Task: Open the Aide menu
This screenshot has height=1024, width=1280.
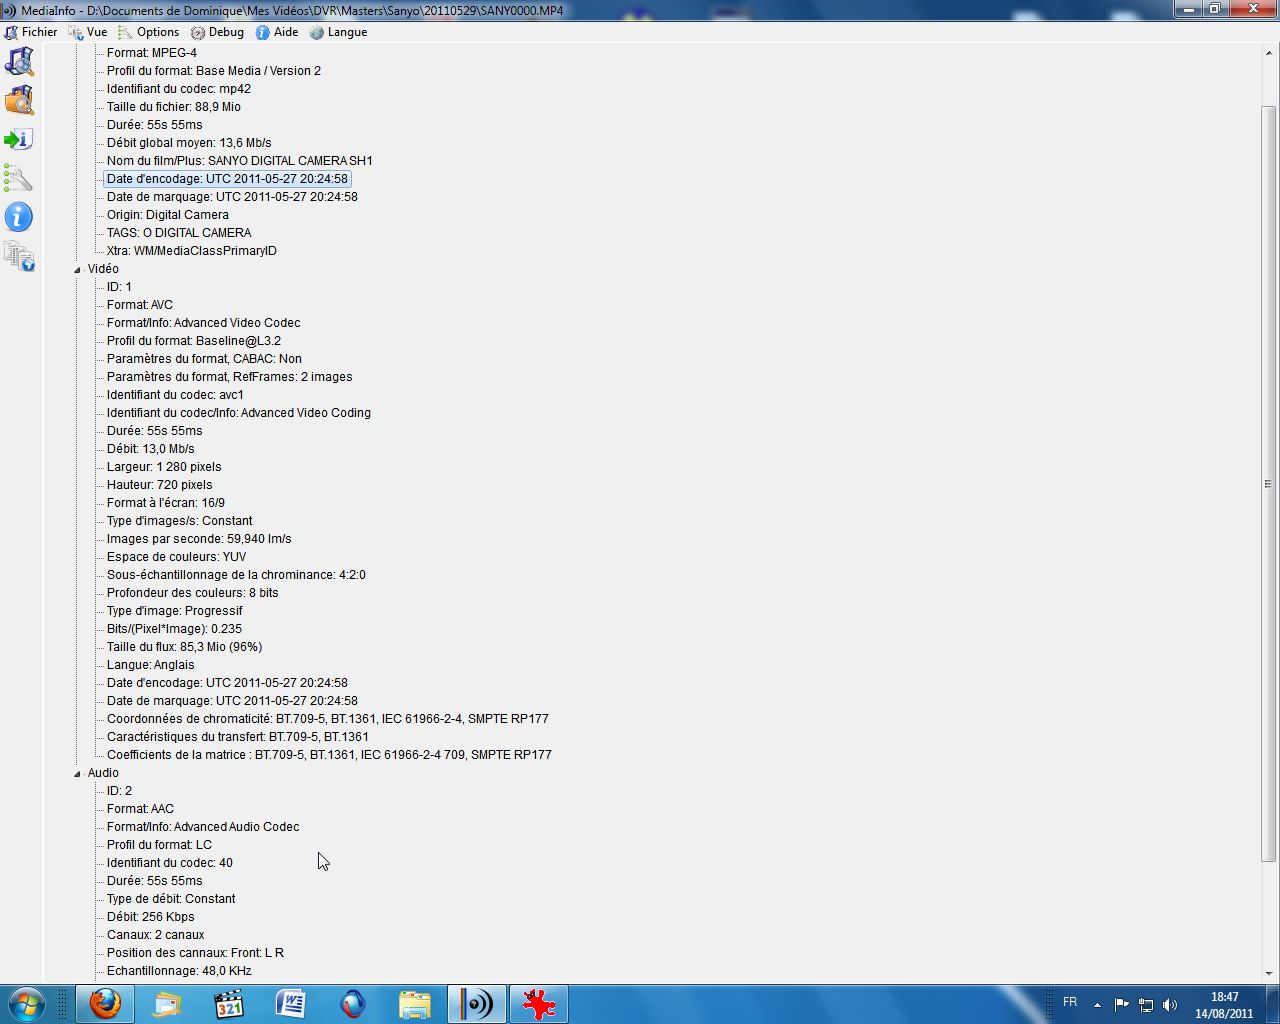Action: point(277,32)
